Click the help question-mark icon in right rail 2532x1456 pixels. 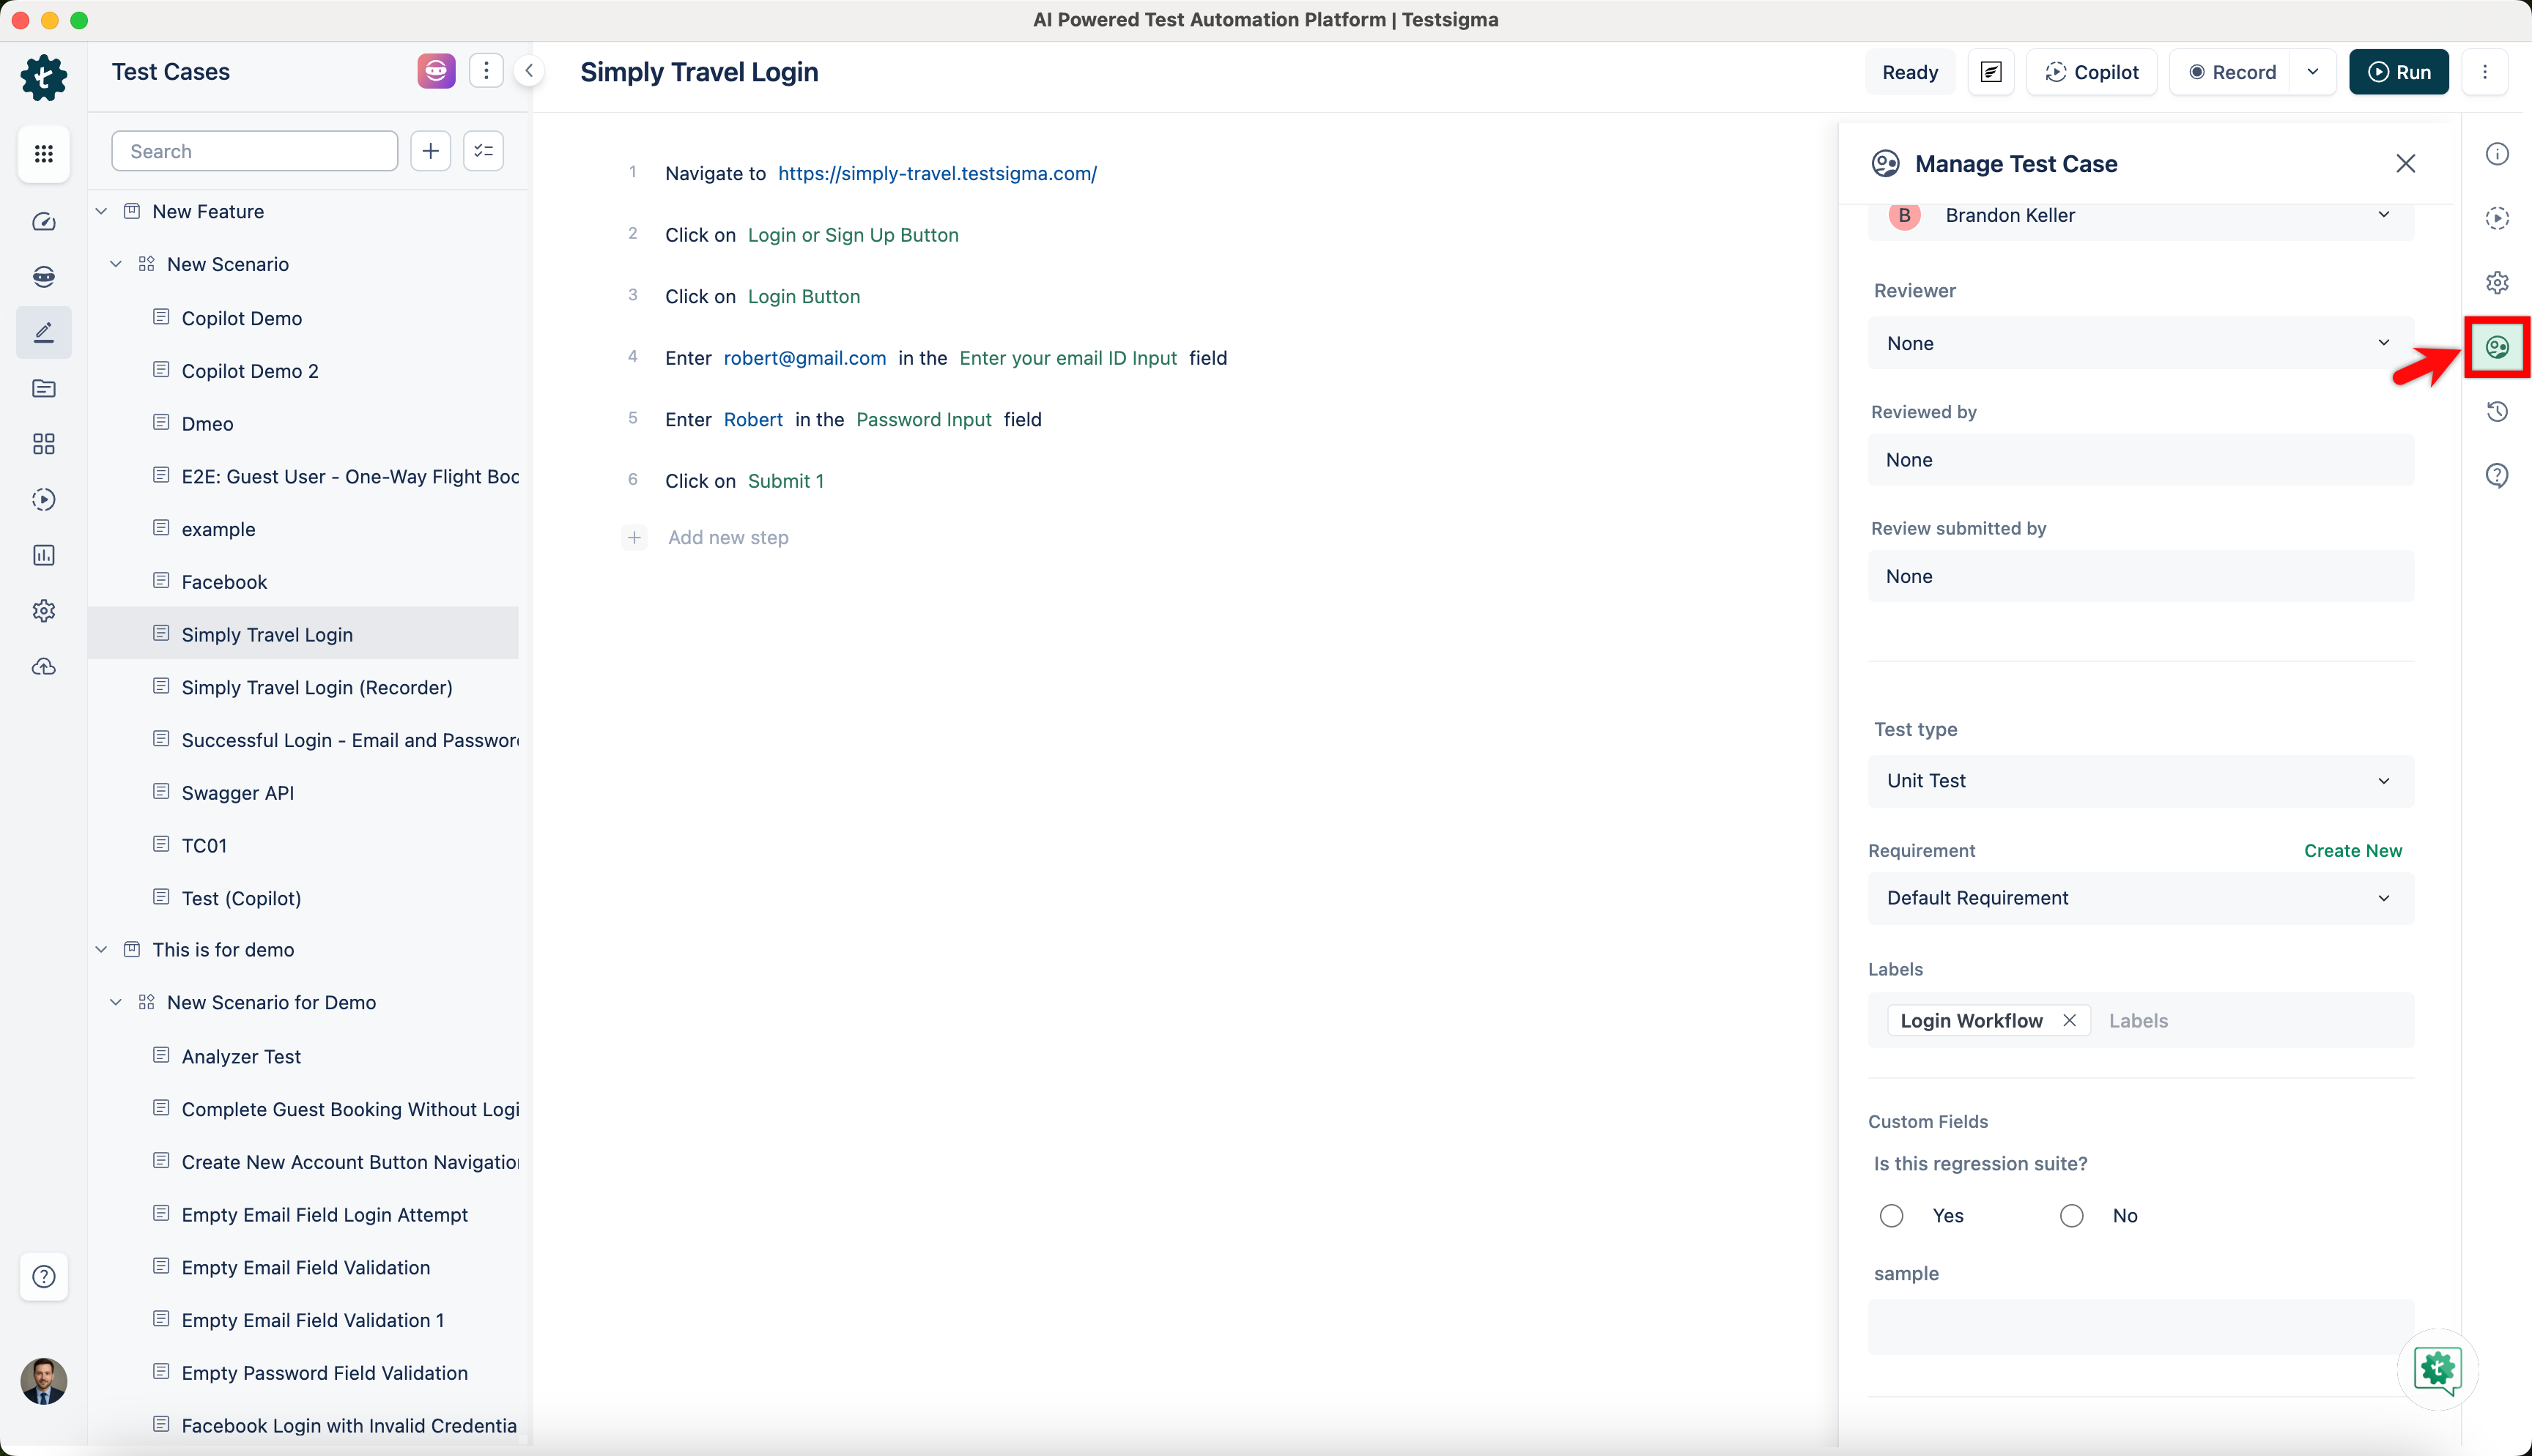(x=2497, y=475)
